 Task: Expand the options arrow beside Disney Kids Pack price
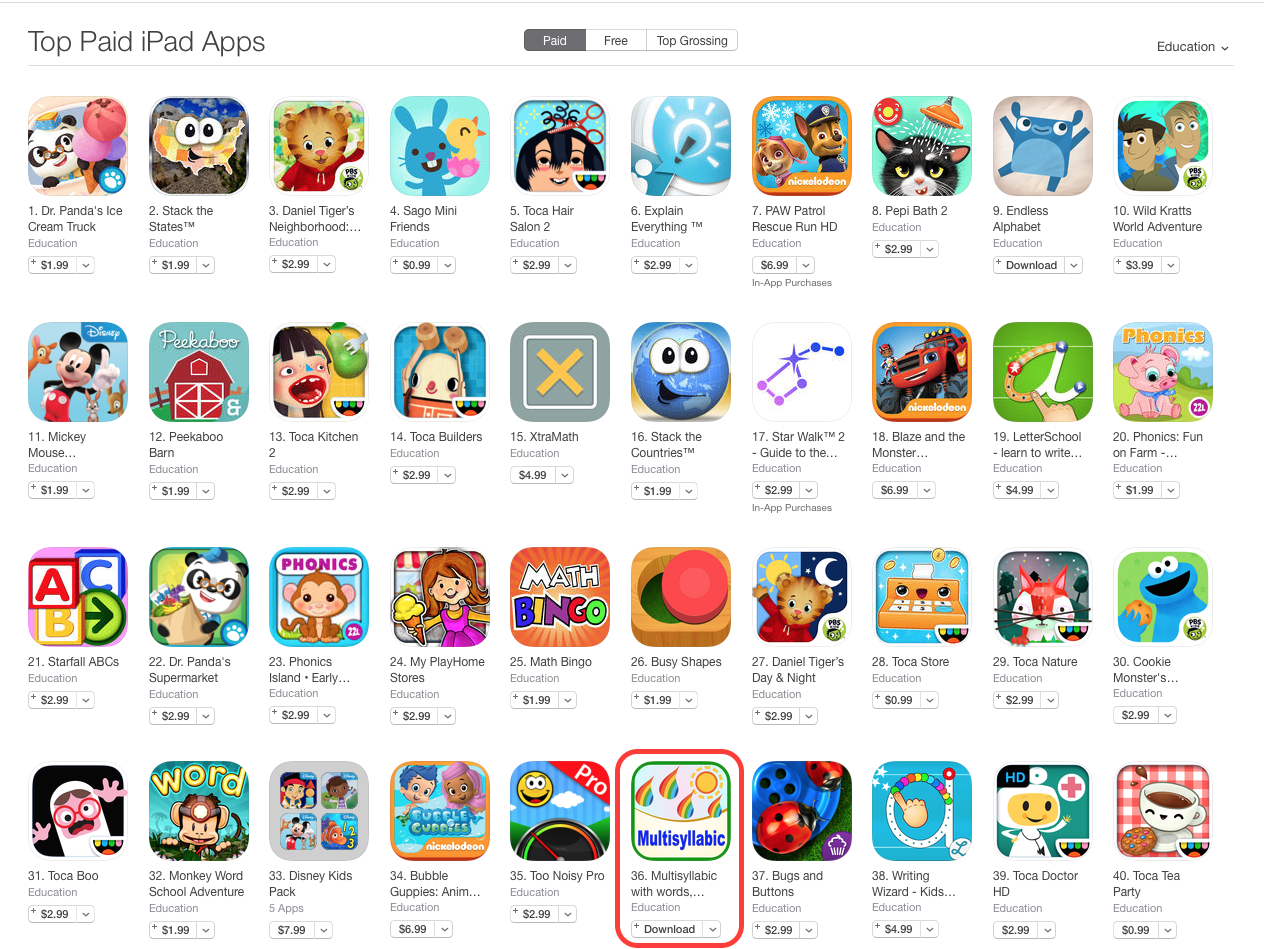(323, 930)
